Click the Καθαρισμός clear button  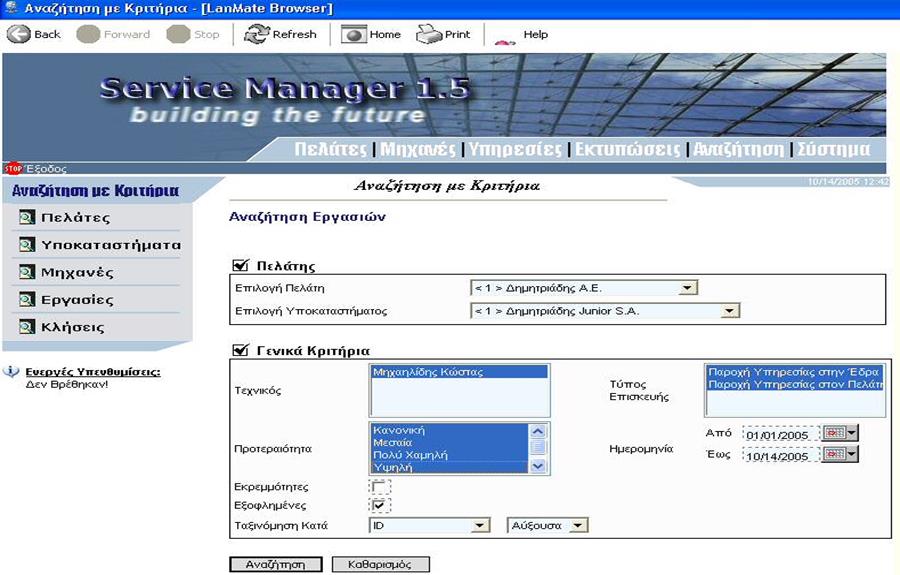(x=380, y=565)
